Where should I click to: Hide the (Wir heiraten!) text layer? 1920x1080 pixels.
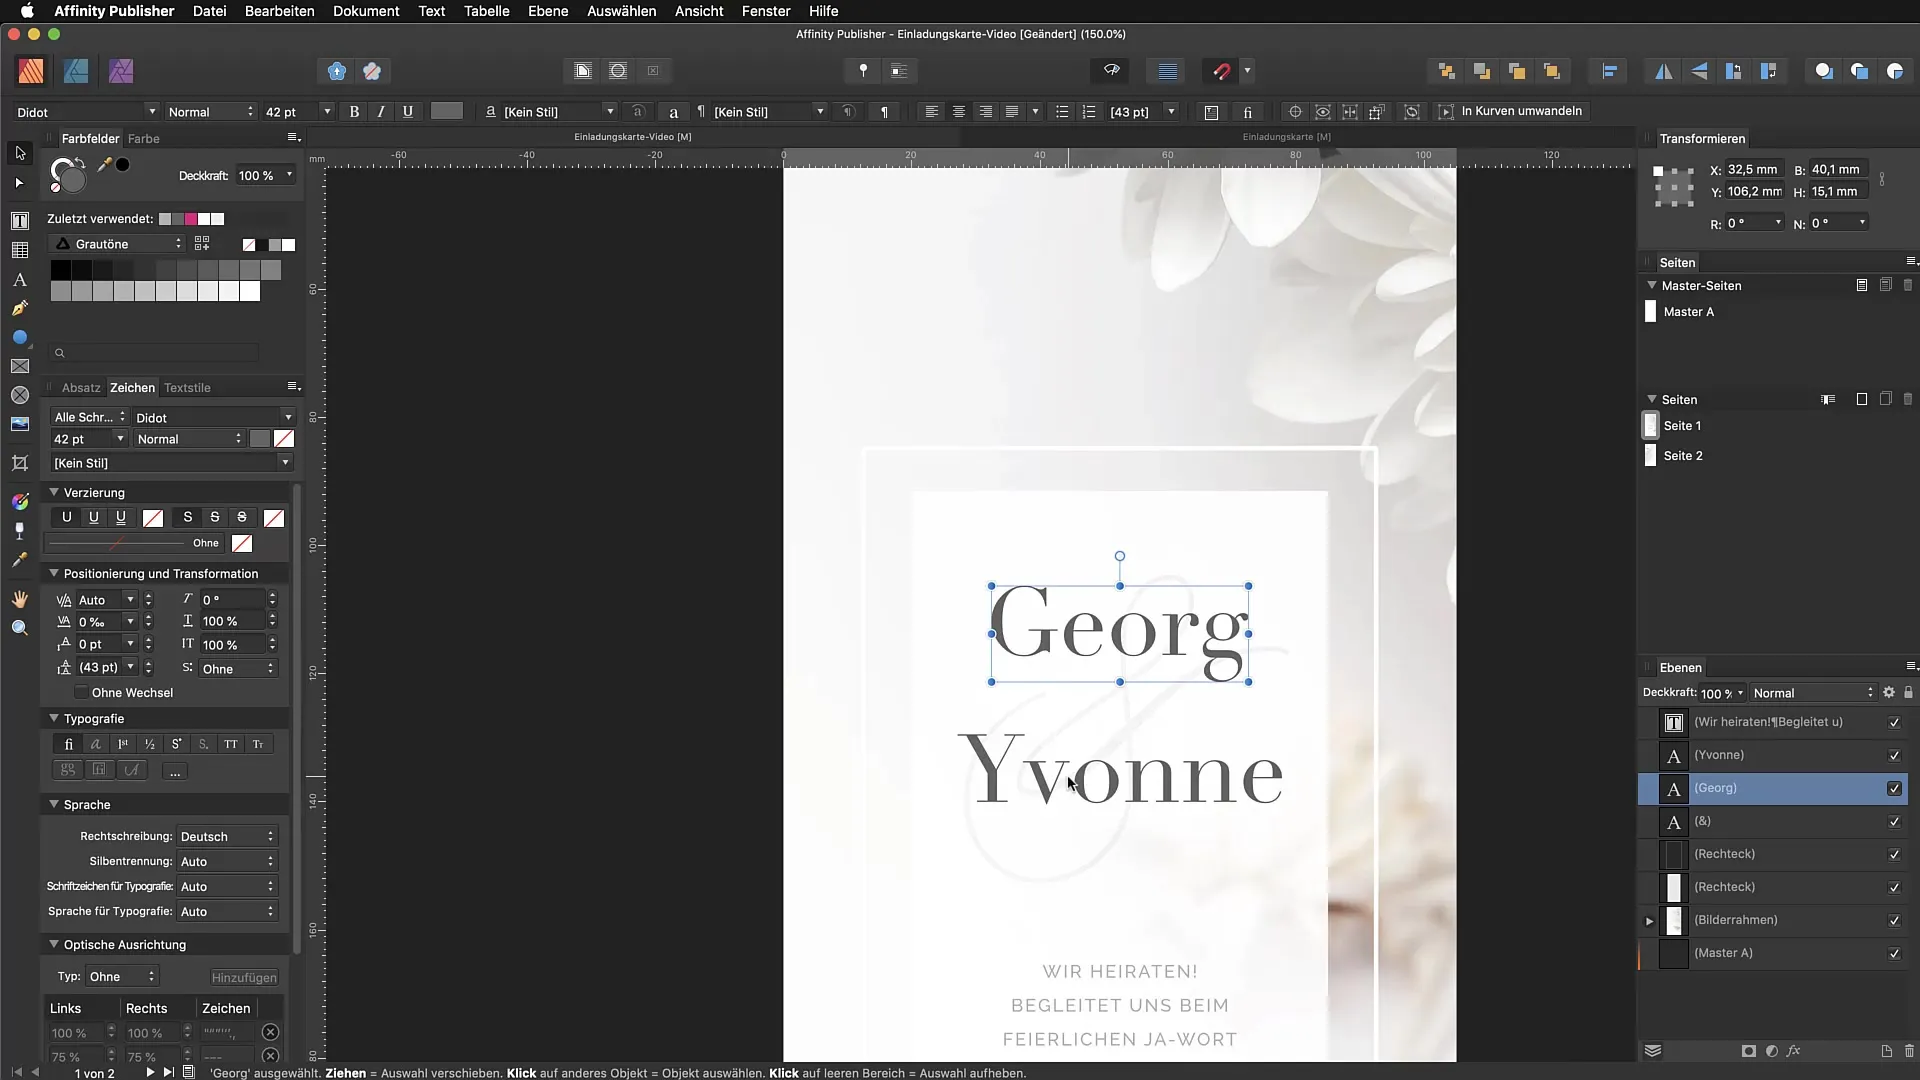point(1894,723)
